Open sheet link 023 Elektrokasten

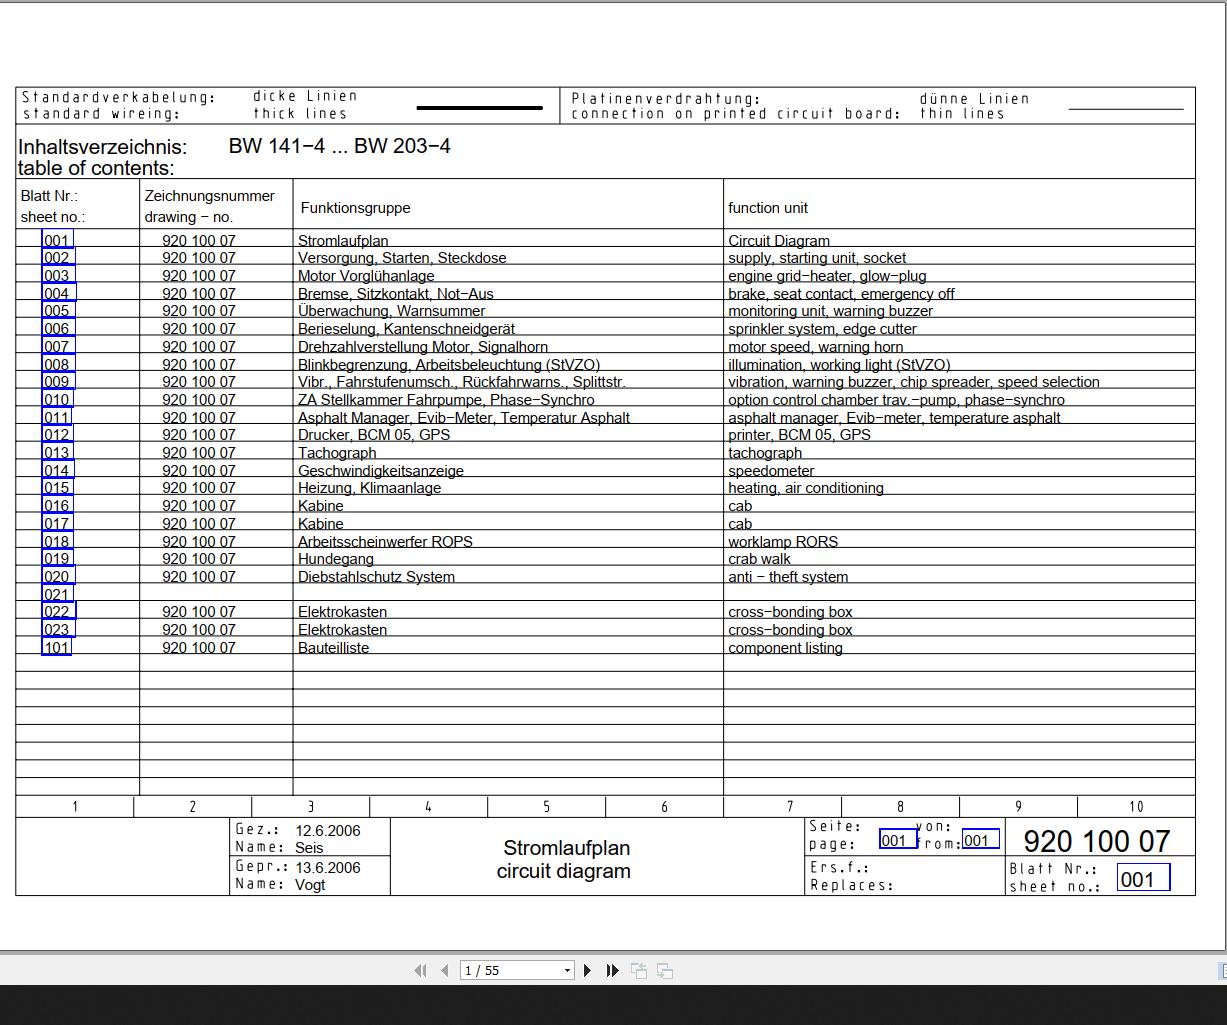[x=57, y=630]
